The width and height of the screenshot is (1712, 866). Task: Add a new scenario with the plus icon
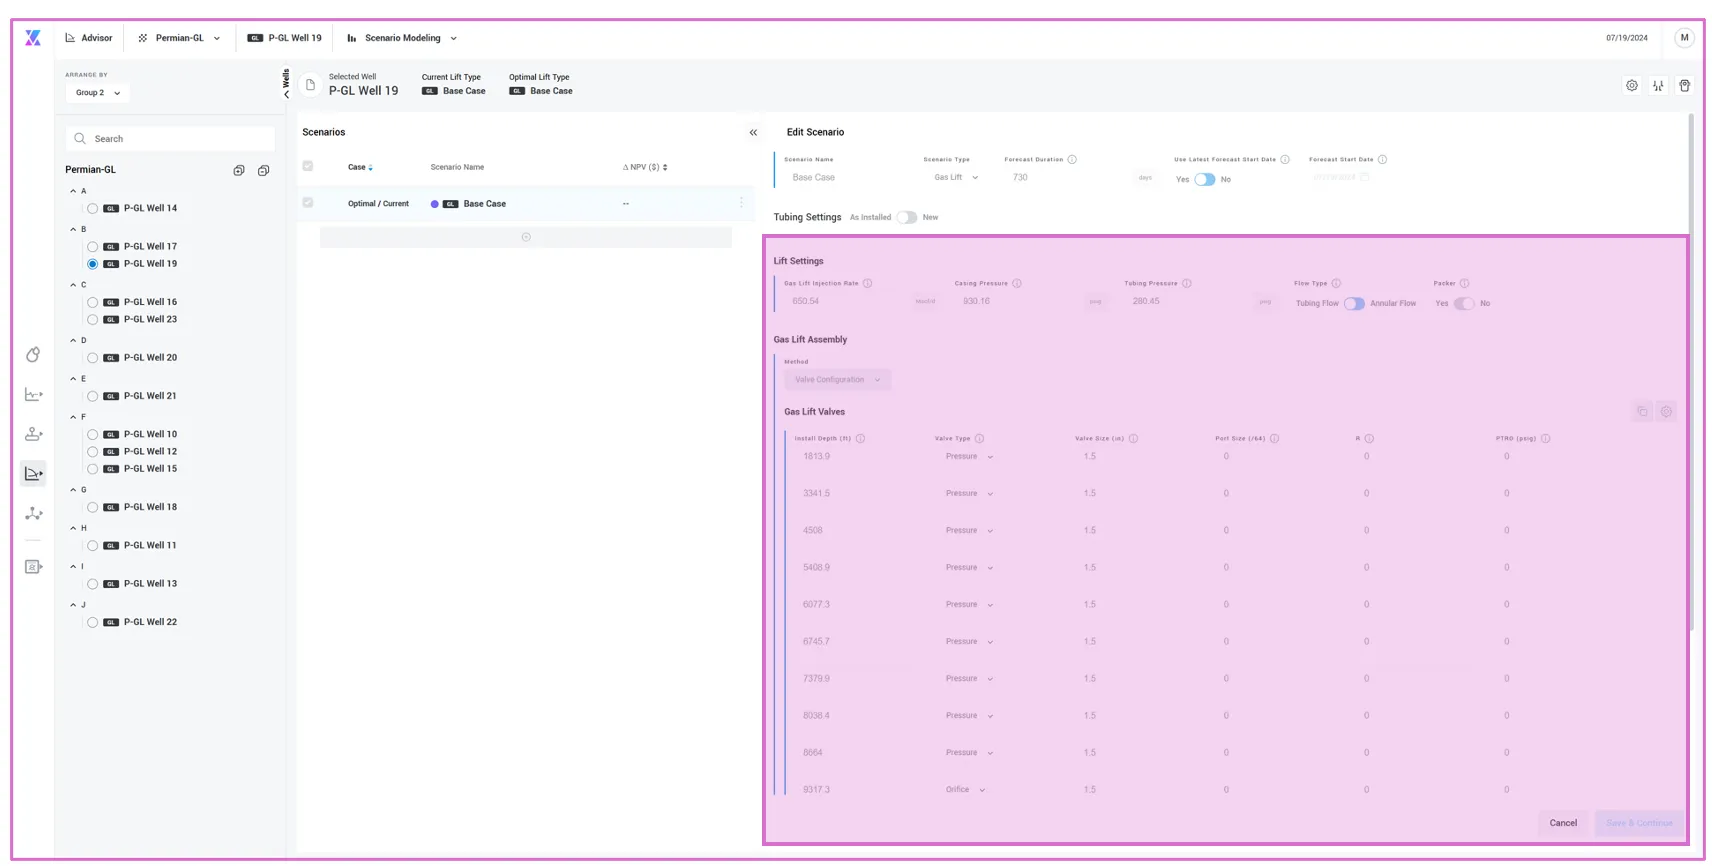point(526,237)
